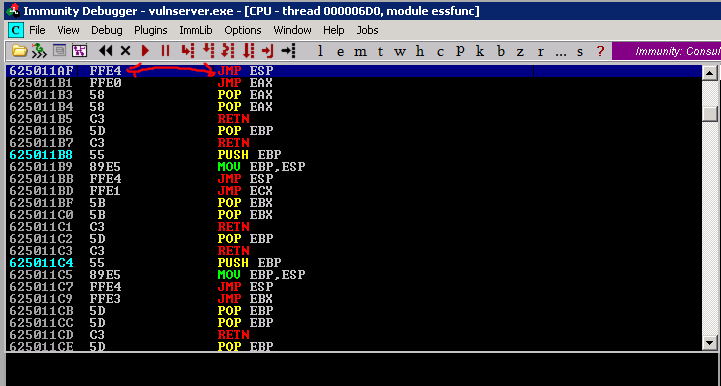
Task: Open Windows list with 'w' button
Action: tap(400, 52)
